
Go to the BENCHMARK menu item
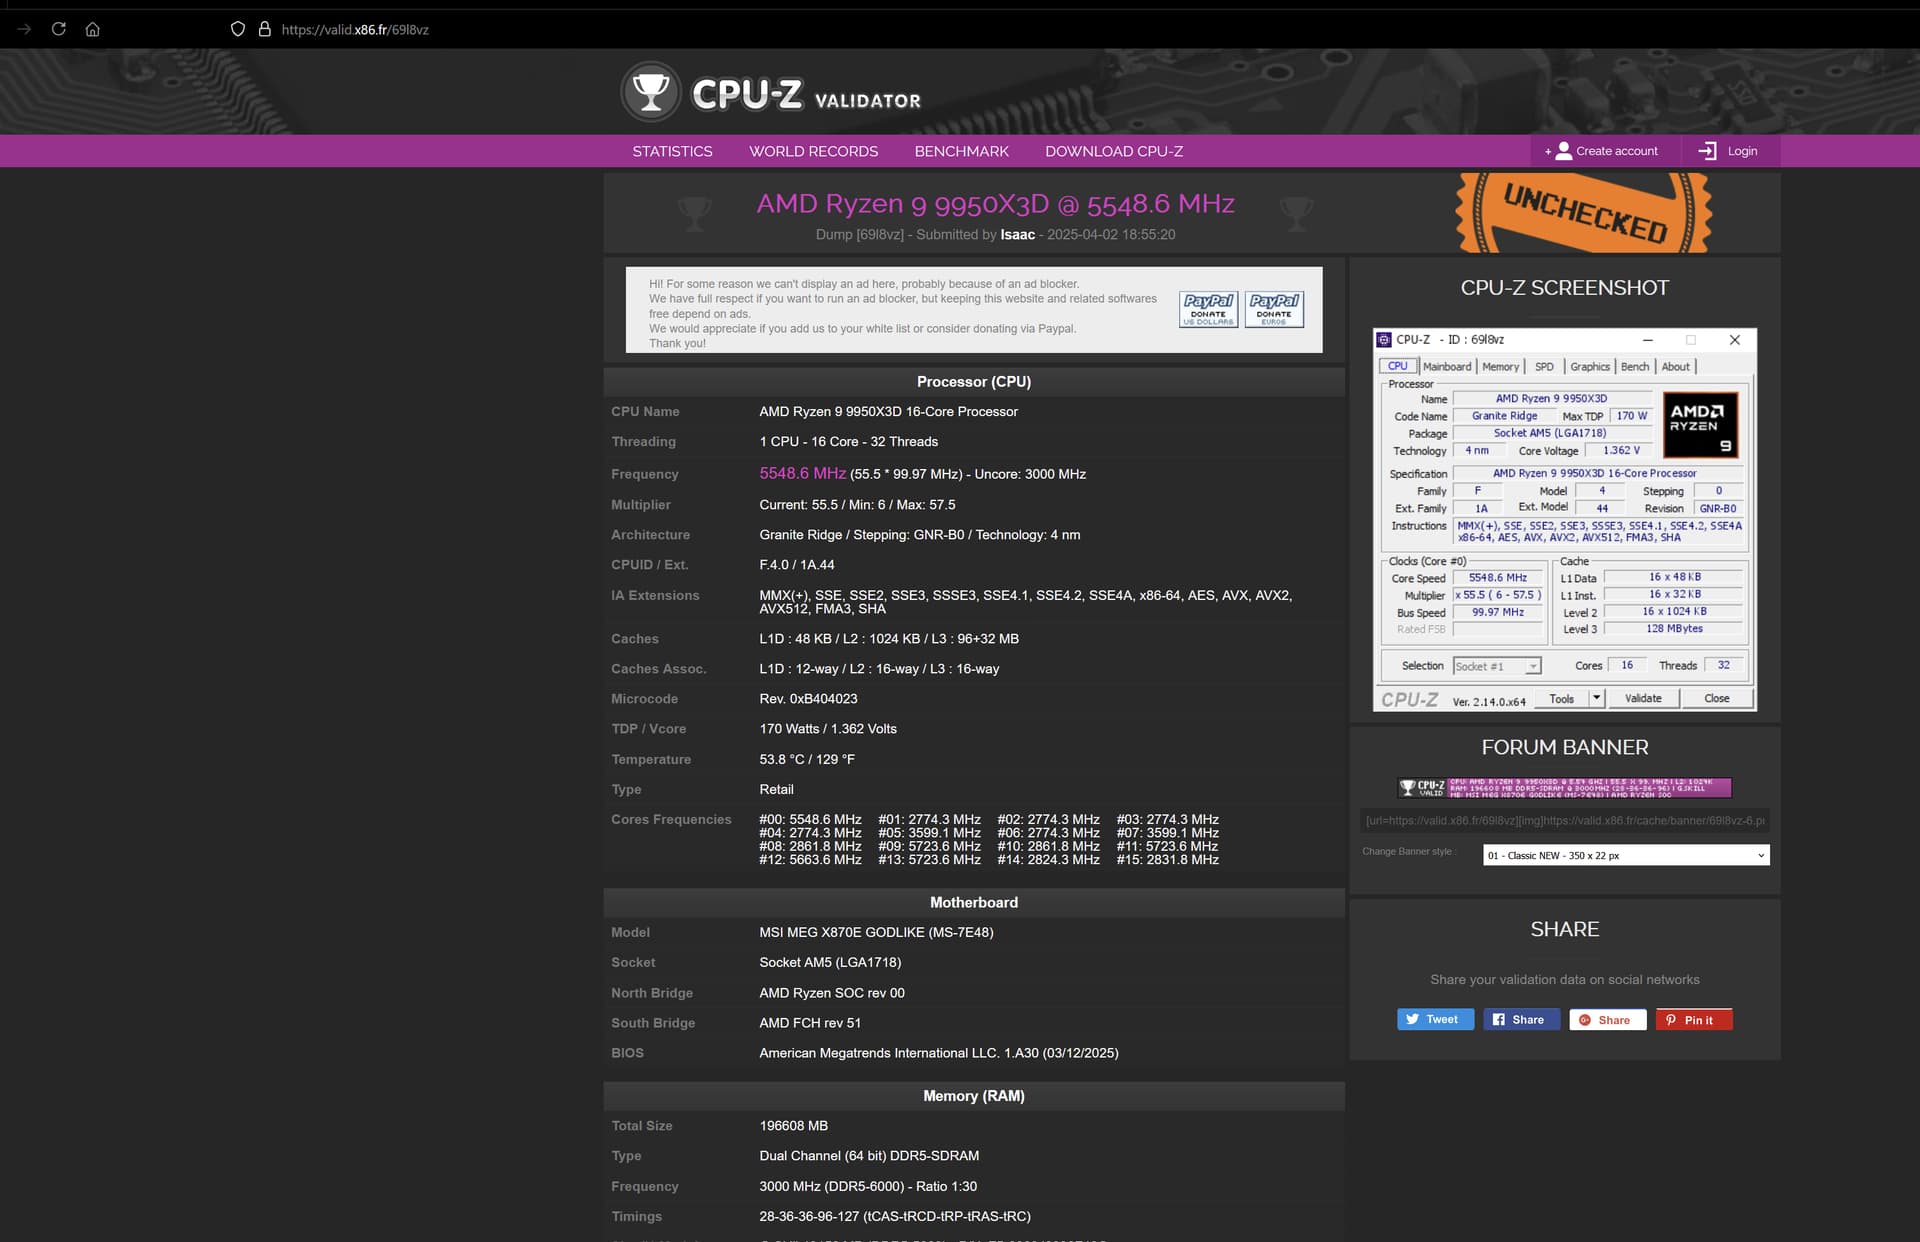point(961,151)
